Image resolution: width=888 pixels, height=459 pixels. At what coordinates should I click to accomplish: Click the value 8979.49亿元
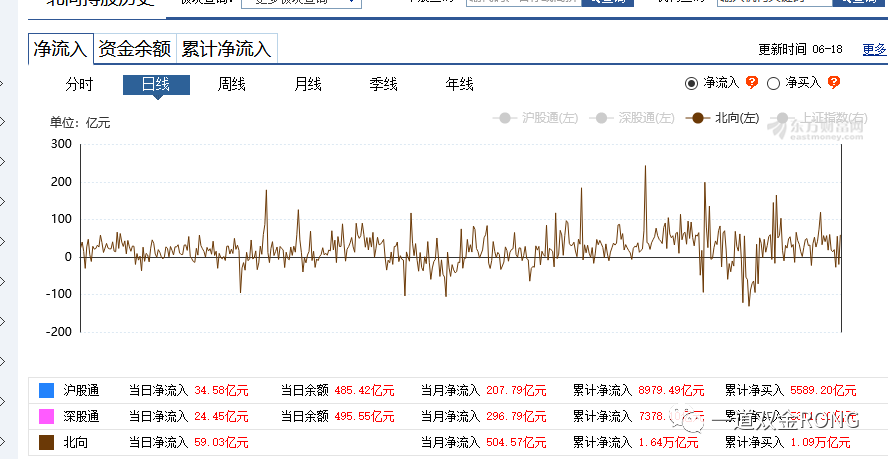[671, 390]
